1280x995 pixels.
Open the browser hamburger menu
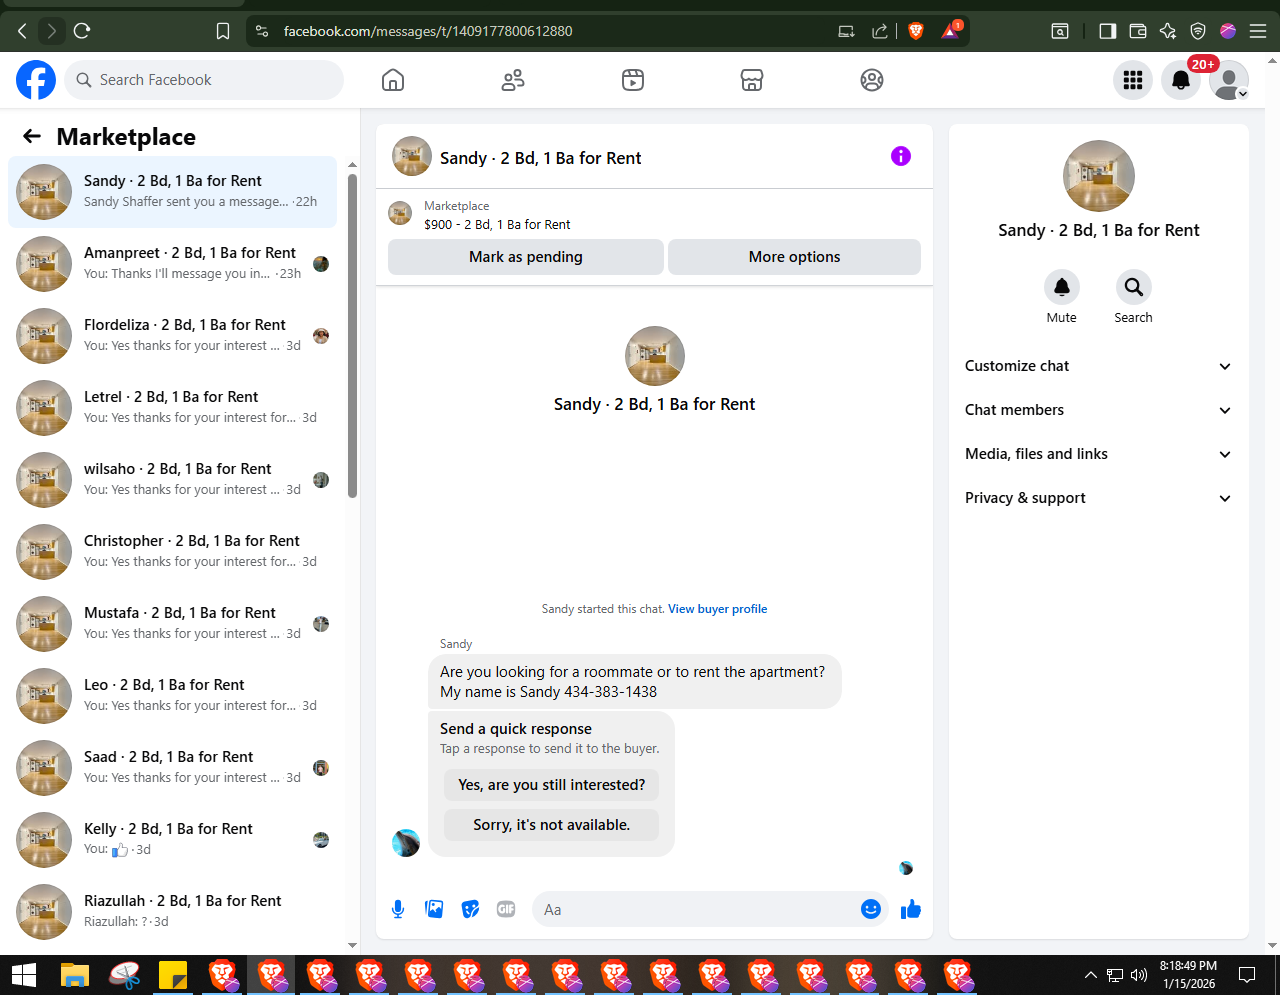coord(1258,31)
